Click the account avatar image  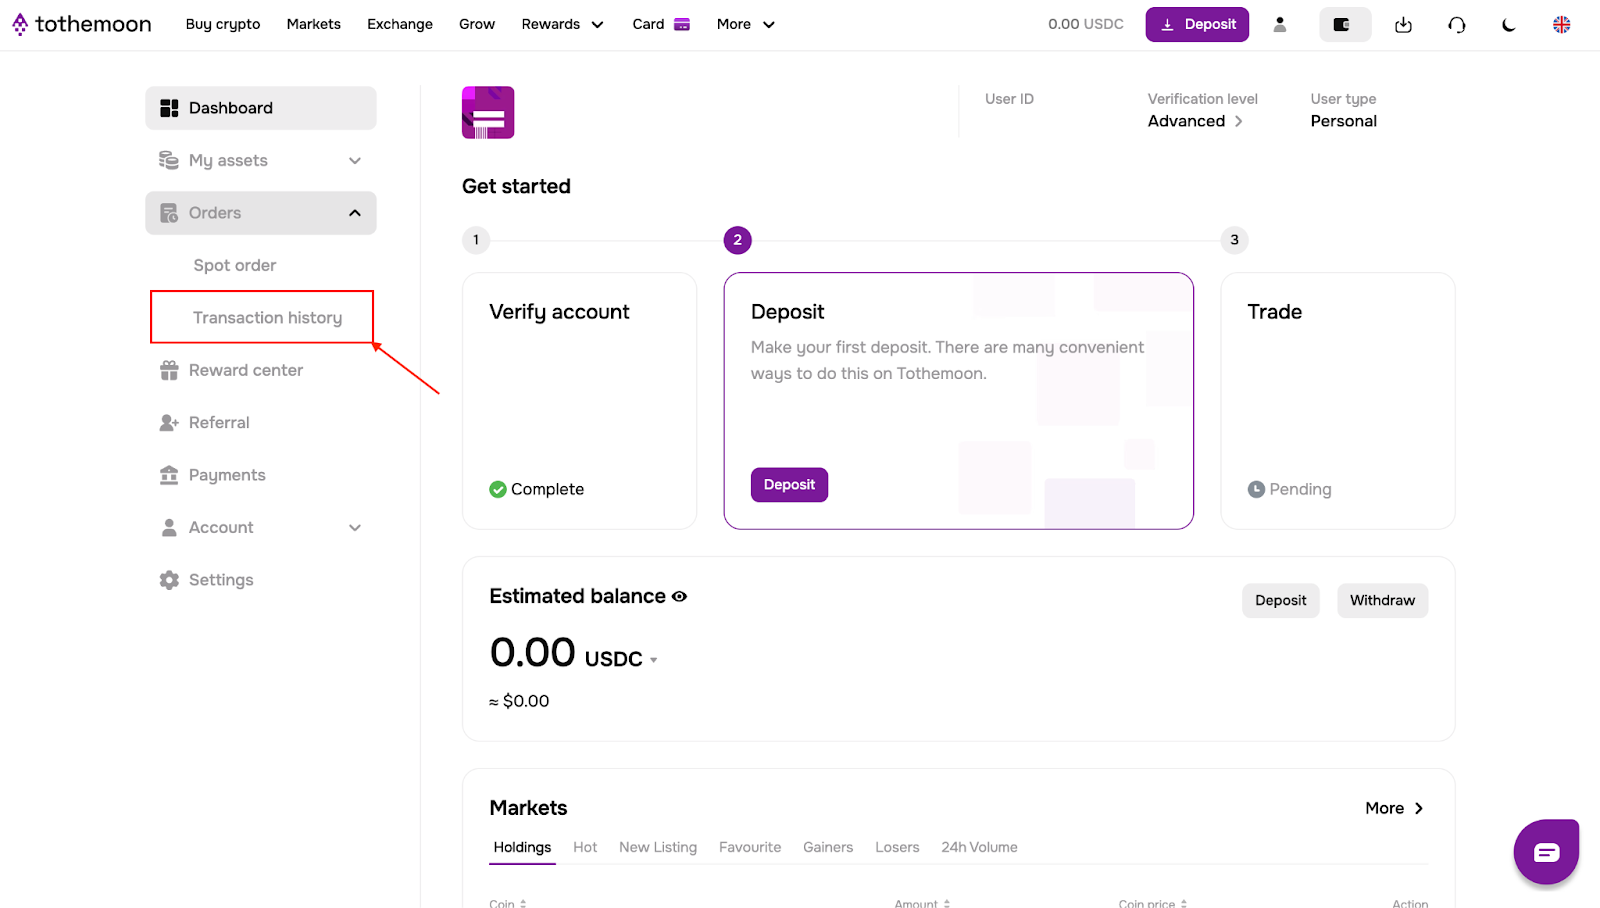488,112
